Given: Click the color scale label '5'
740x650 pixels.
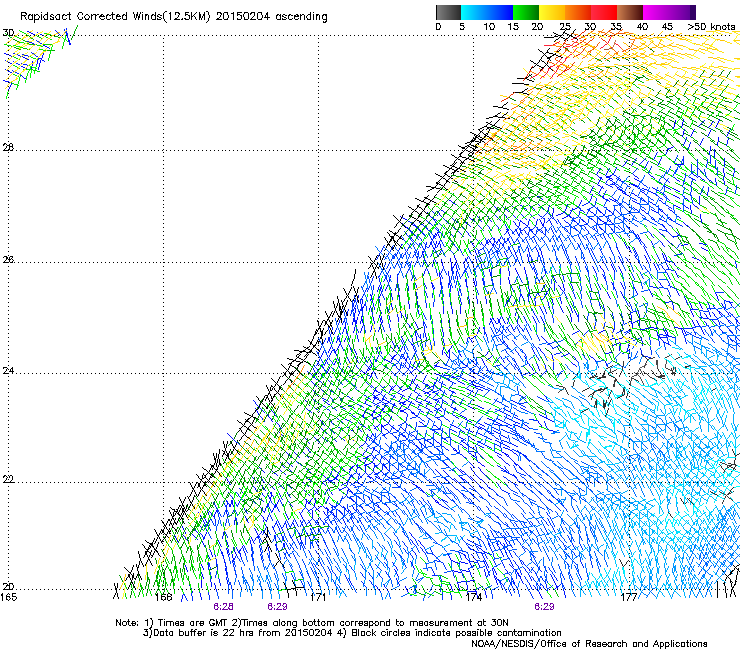Looking at the screenshot, I should click(462, 27).
